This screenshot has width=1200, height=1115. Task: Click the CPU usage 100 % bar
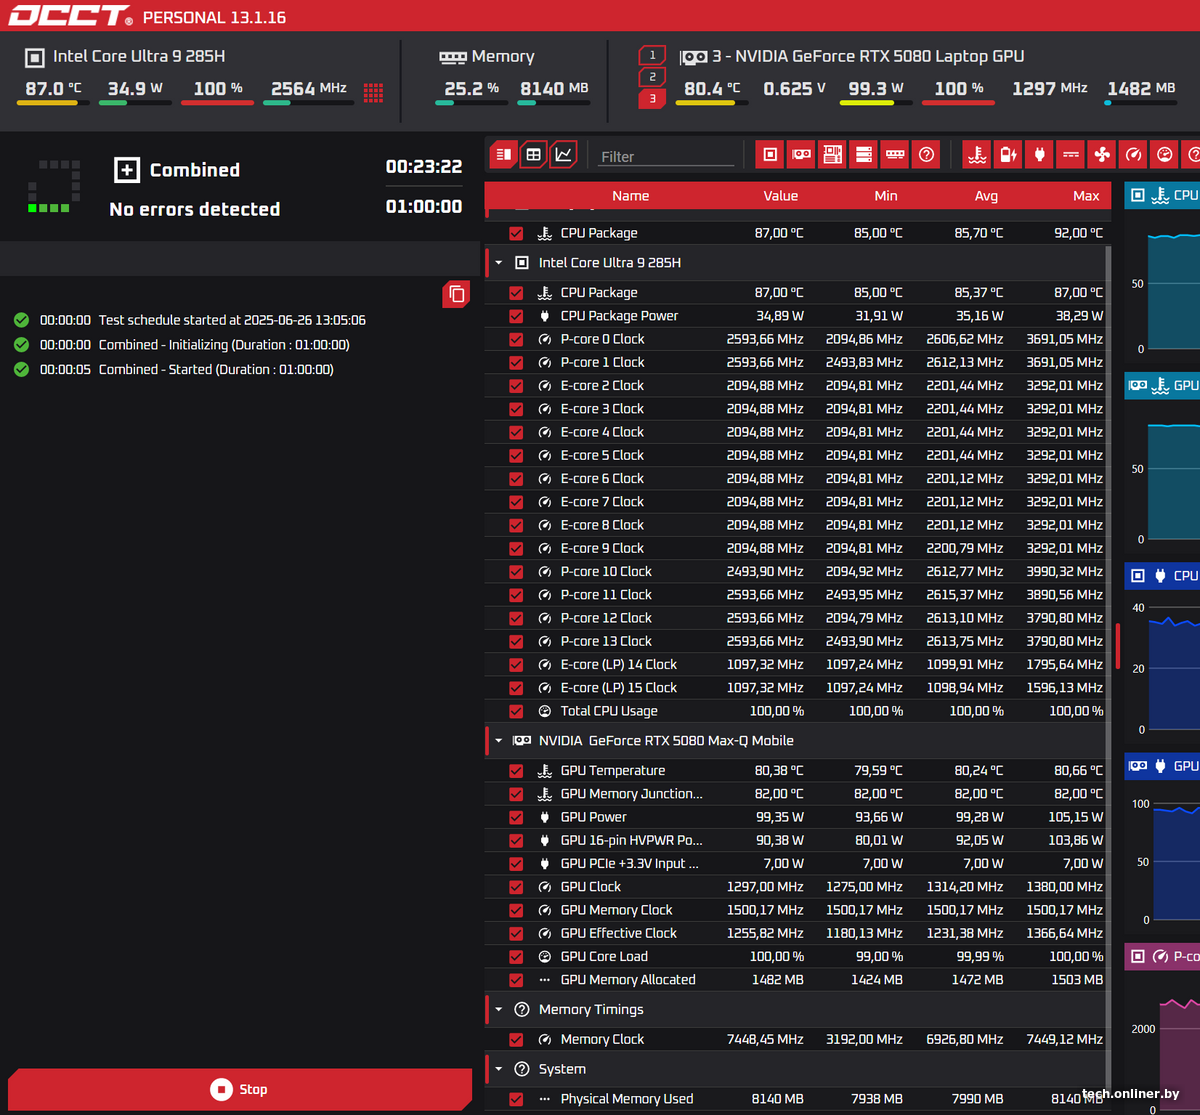[x=218, y=103]
